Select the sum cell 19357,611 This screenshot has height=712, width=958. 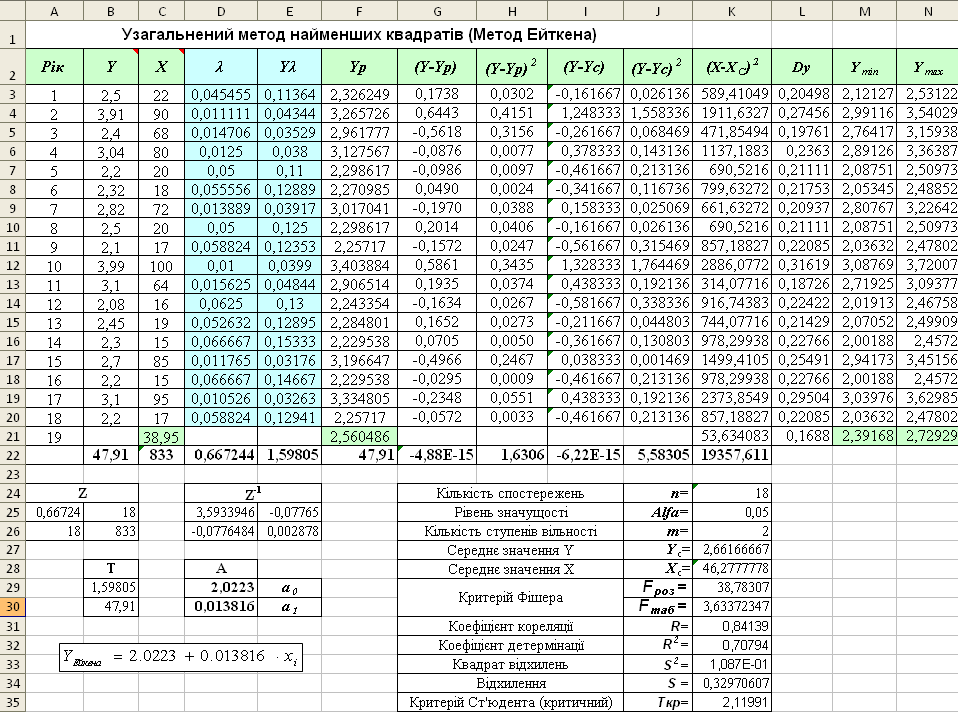click(732, 455)
